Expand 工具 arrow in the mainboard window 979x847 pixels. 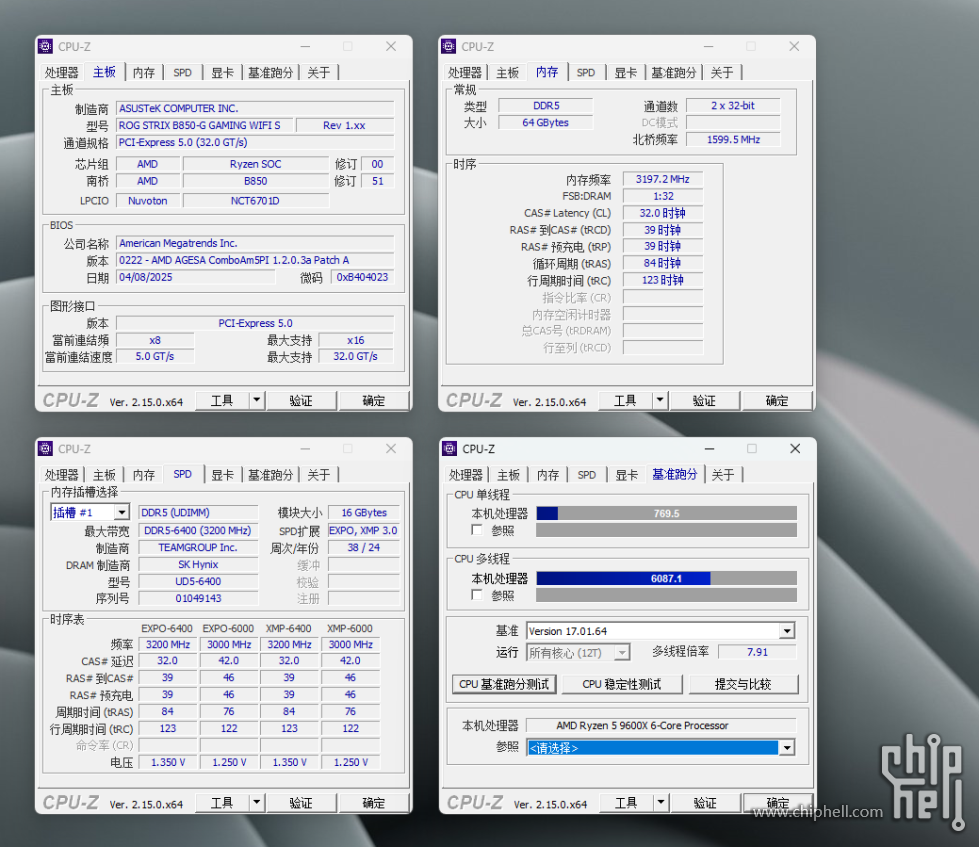pyautogui.click(x=257, y=400)
